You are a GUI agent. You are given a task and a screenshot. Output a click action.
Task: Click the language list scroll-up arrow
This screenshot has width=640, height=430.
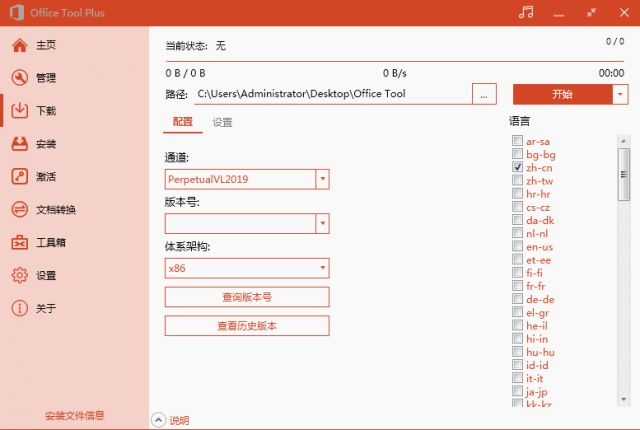(x=623, y=141)
